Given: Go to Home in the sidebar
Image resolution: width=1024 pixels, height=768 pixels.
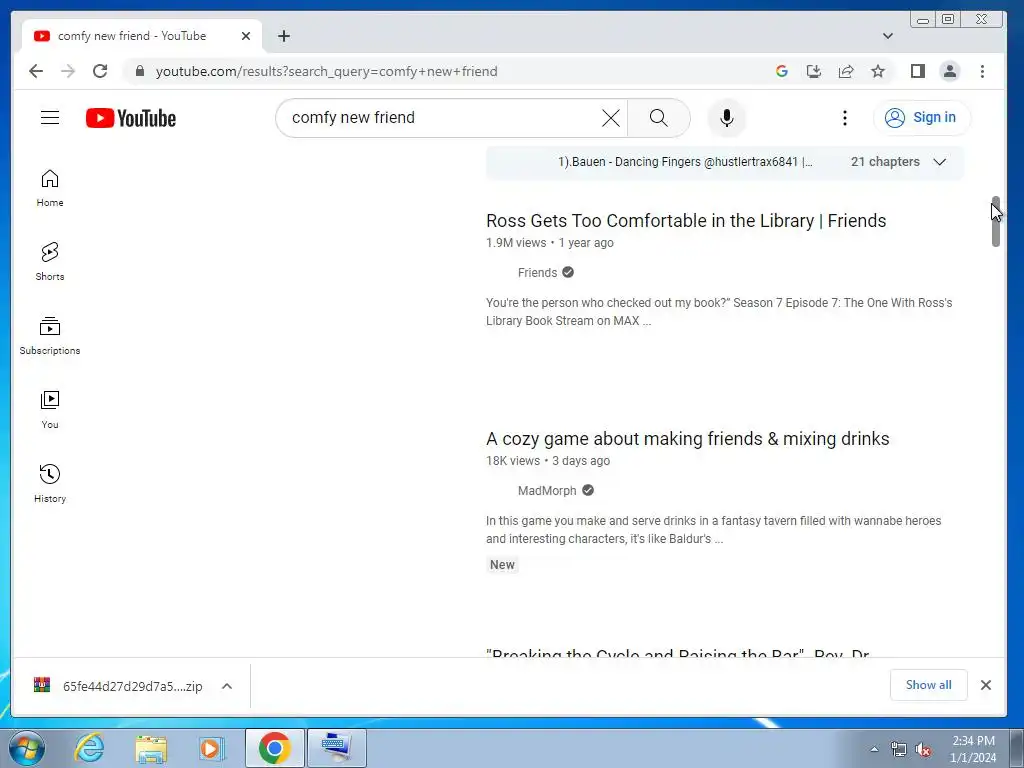Looking at the screenshot, I should click(x=50, y=188).
